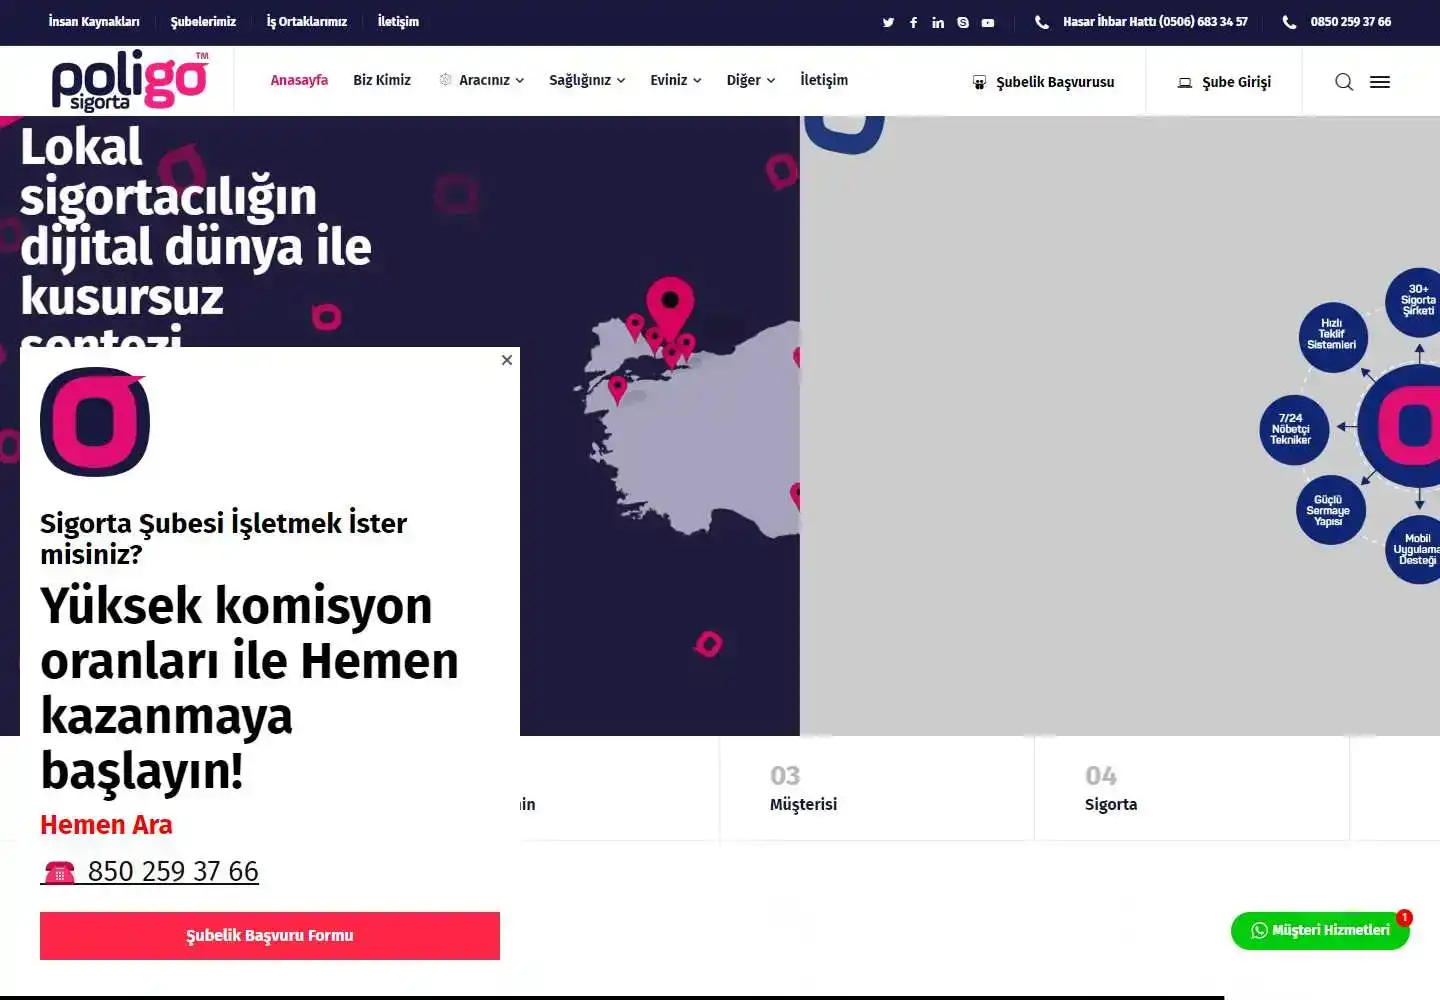Open İletişim in the main navigation
The width and height of the screenshot is (1440, 1000).
click(x=824, y=80)
